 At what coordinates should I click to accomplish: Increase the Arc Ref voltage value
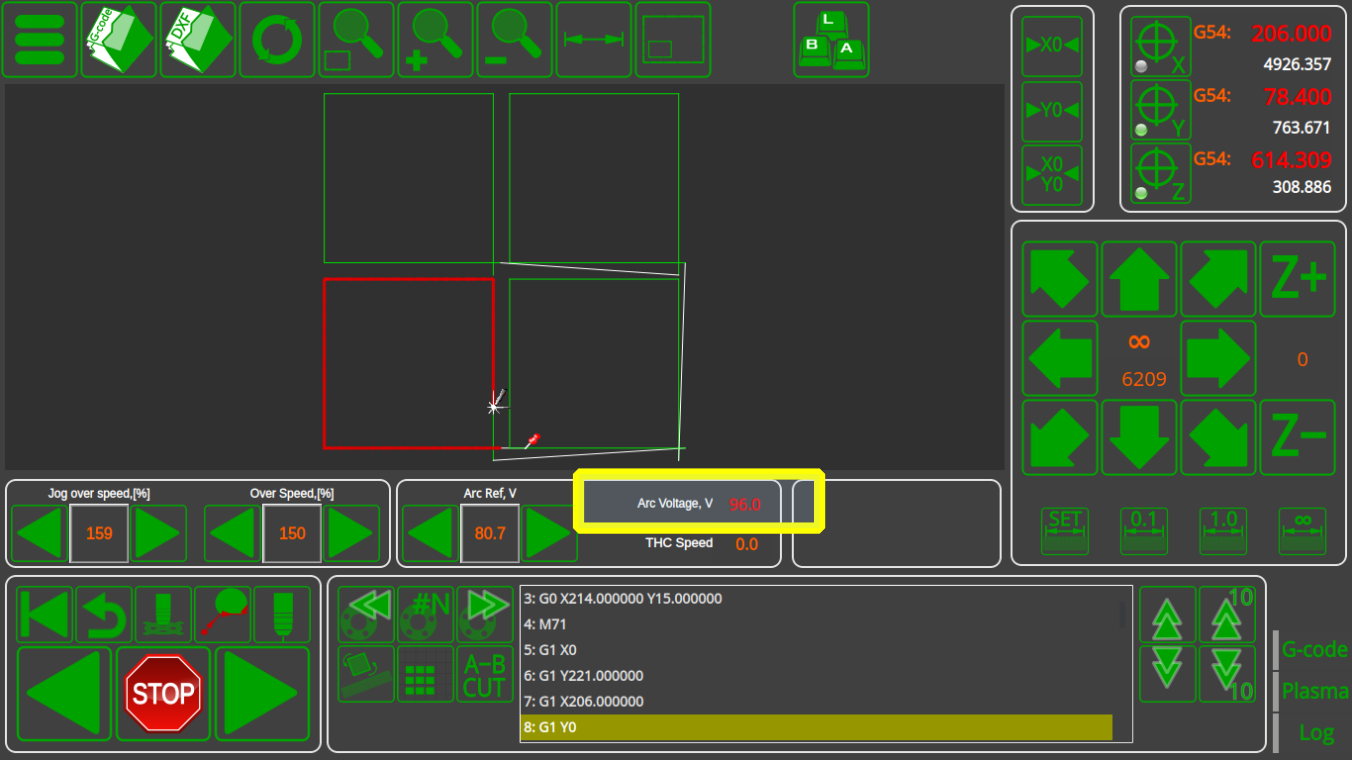[548, 533]
